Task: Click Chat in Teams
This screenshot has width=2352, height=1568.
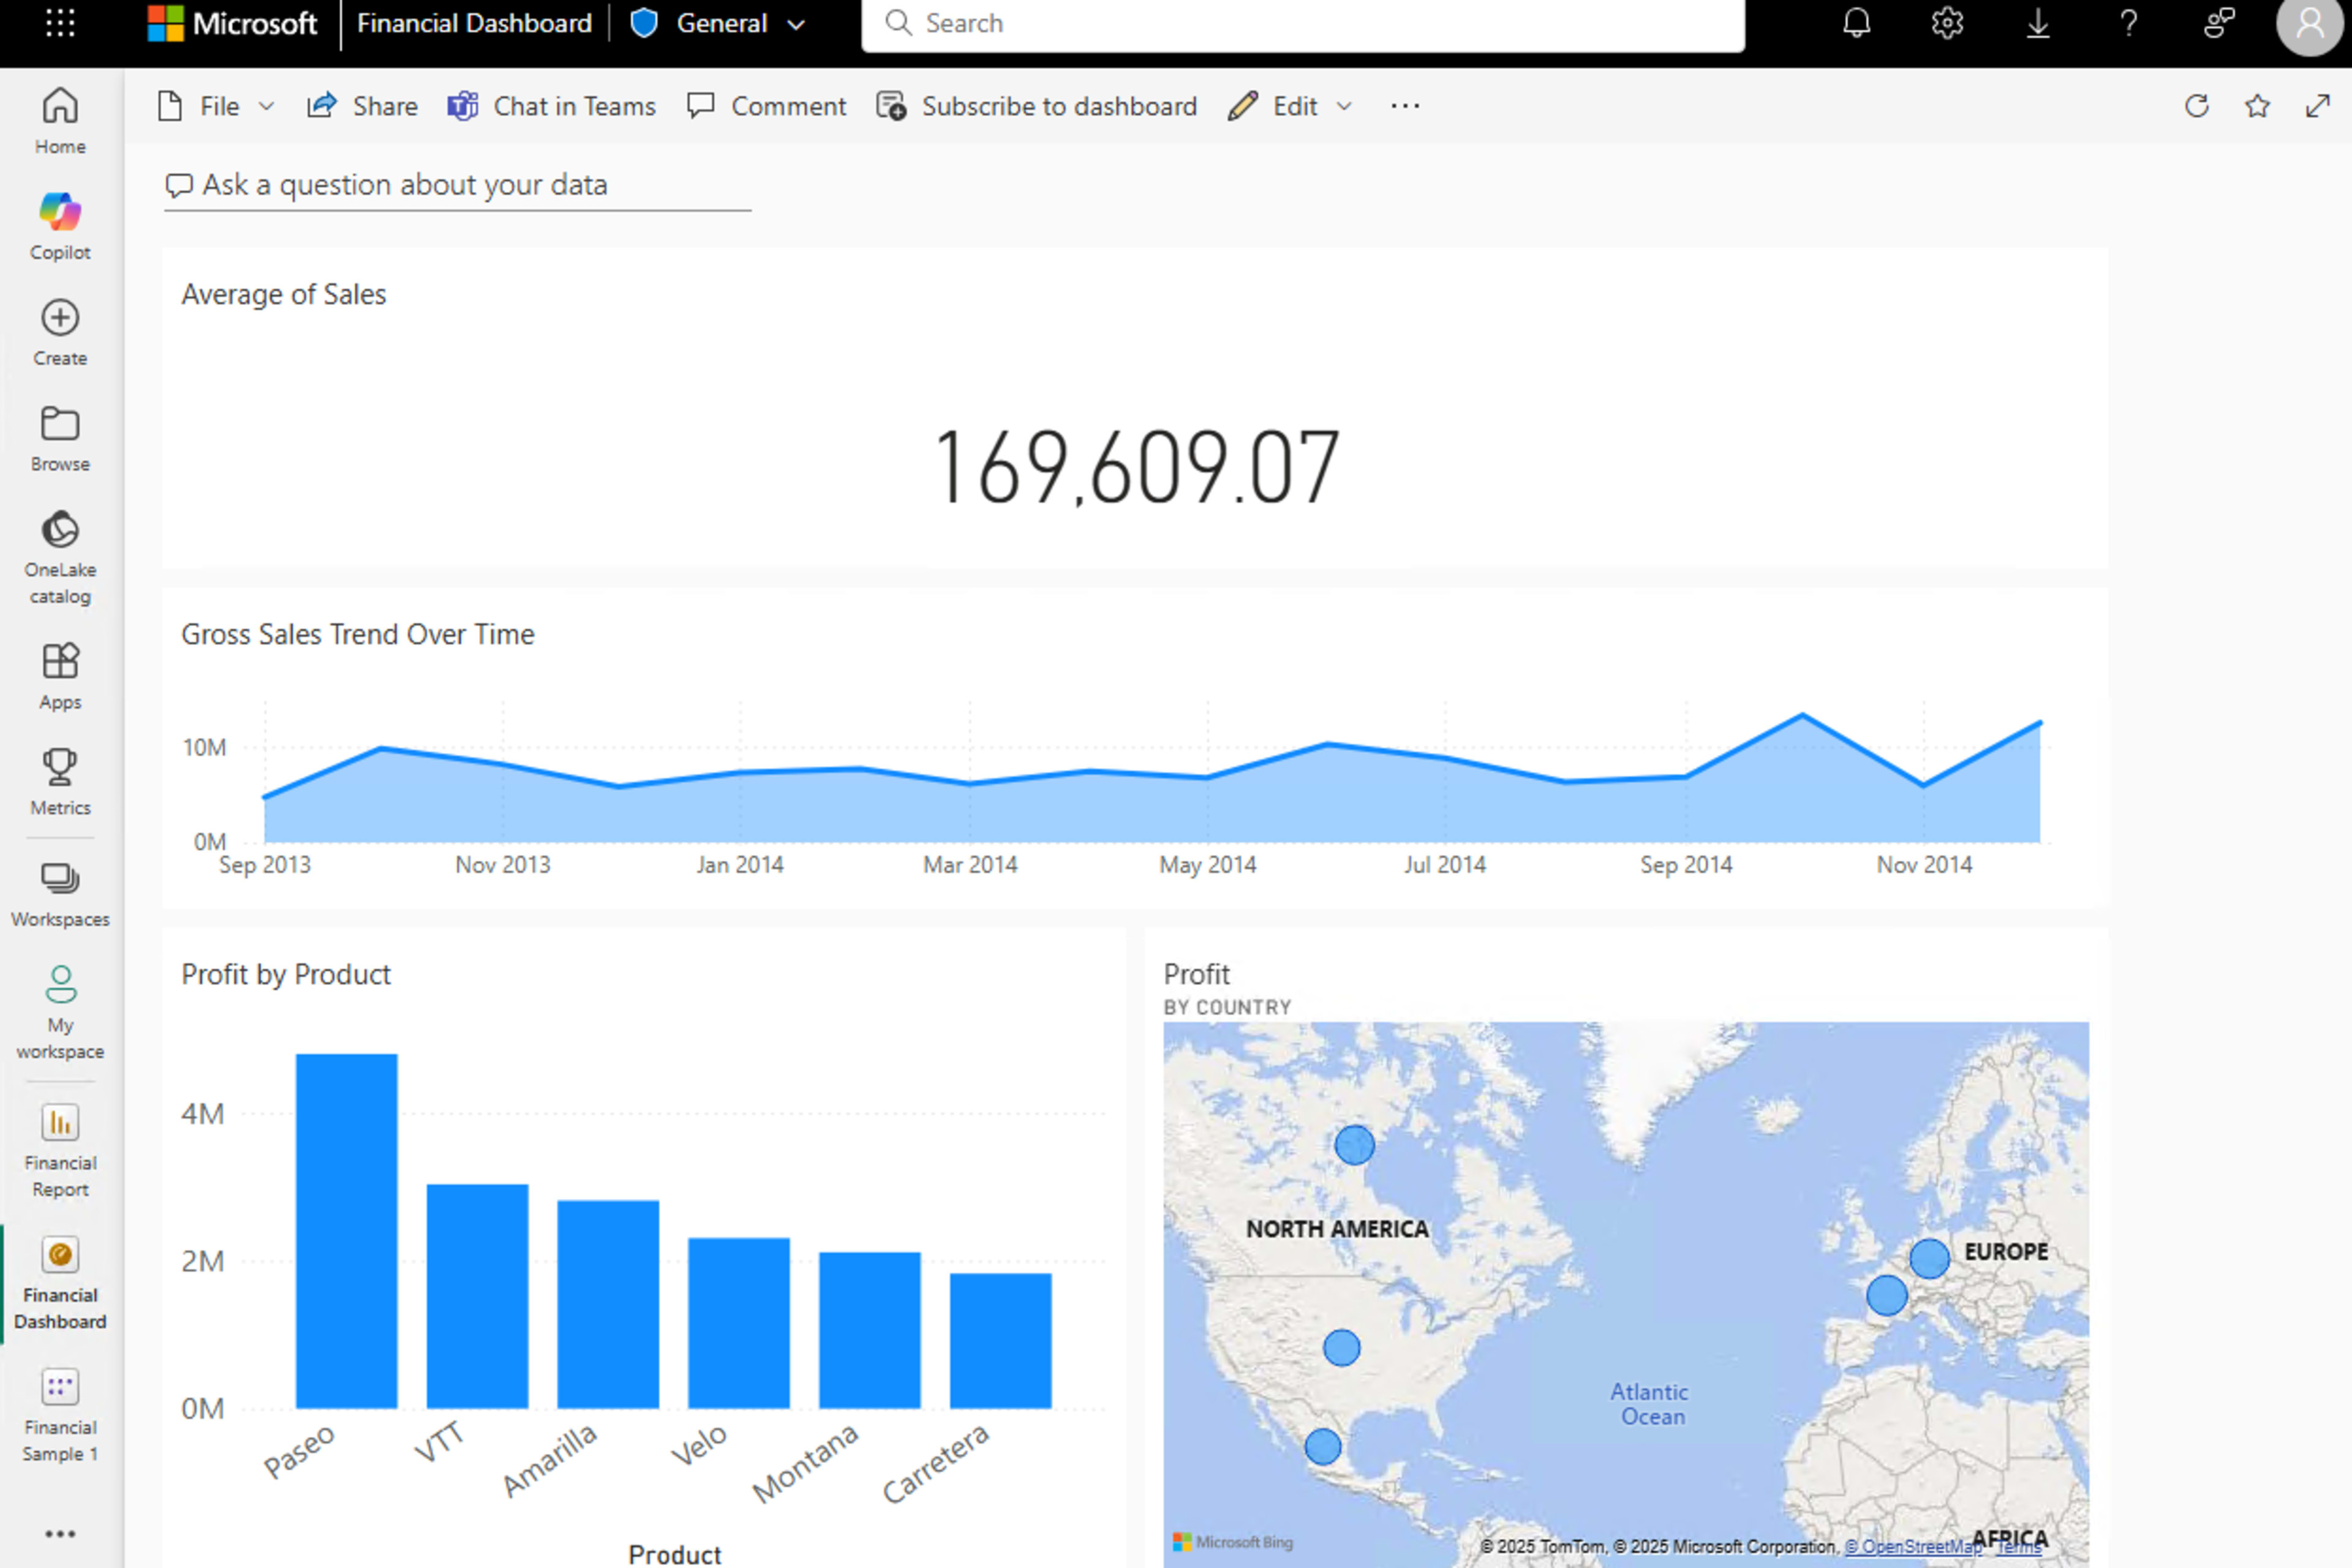Action: 551,106
